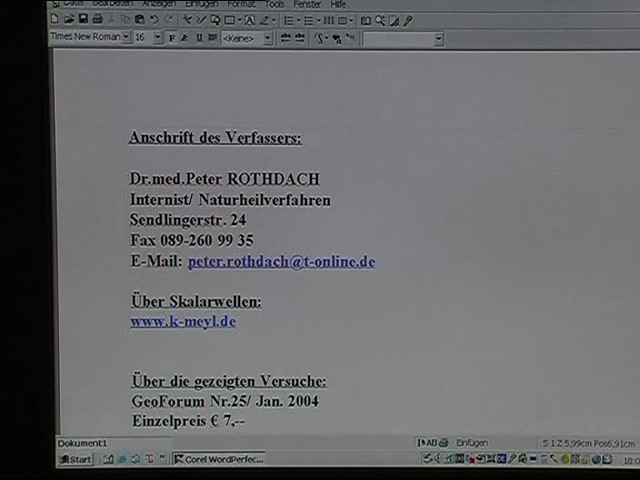Click the Print icon
Viewport: 640px width, 480px height.
point(97,19)
